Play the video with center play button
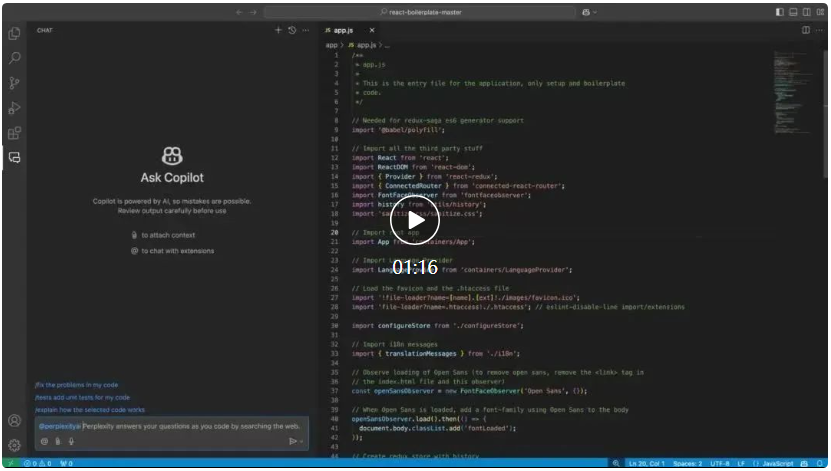Image resolution: width=831 pixels, height=471 pixels. (x=415, y=223)
